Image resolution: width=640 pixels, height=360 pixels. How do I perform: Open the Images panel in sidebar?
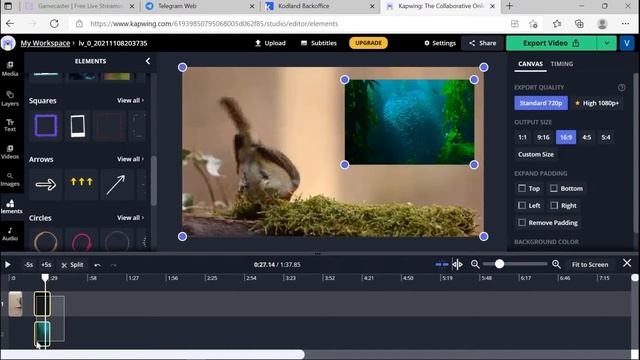(10, 179)
